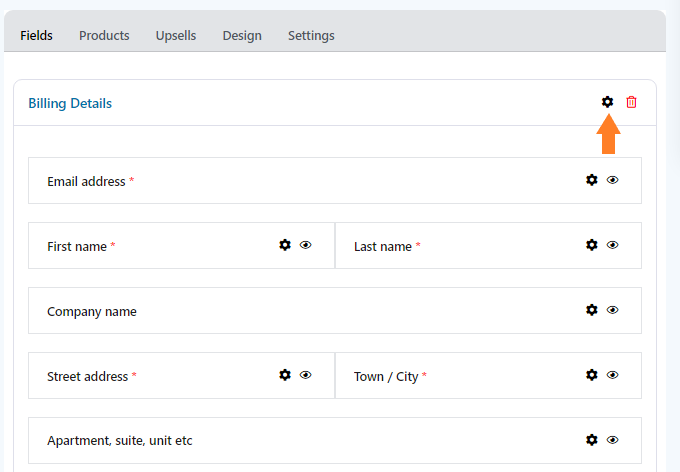Open Apartment, suite, unit field settings
The width and height of the screenshot is (680, 472).
pos(592,440)
